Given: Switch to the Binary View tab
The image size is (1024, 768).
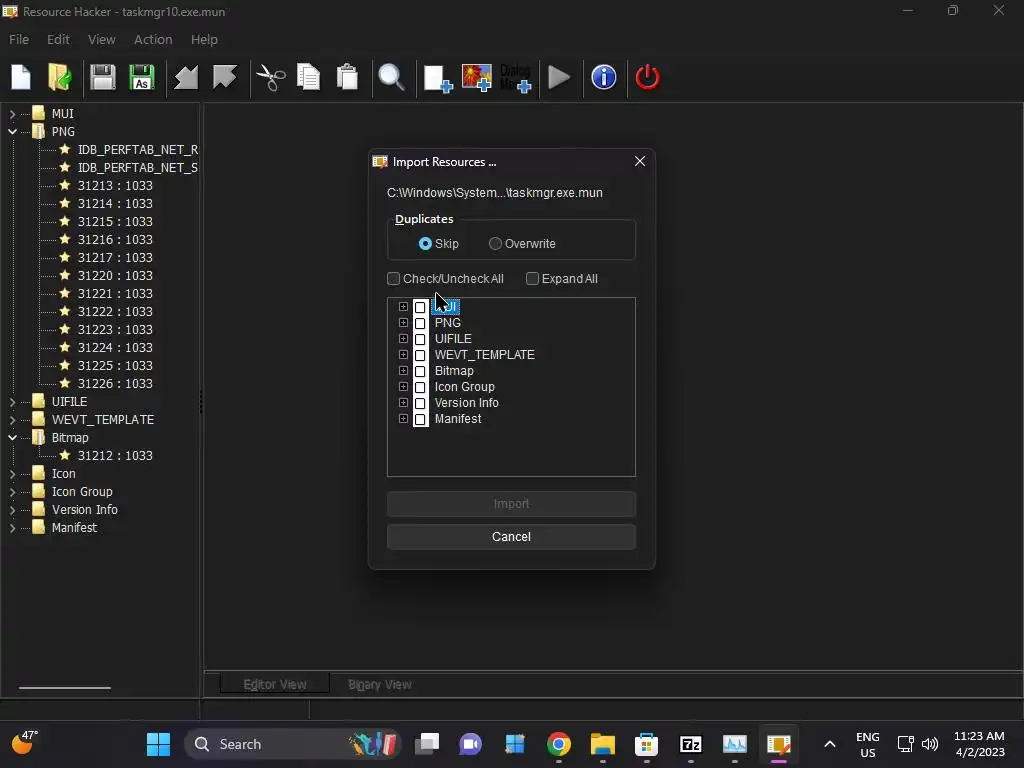Looking at the screenshot, I should 379,684.
